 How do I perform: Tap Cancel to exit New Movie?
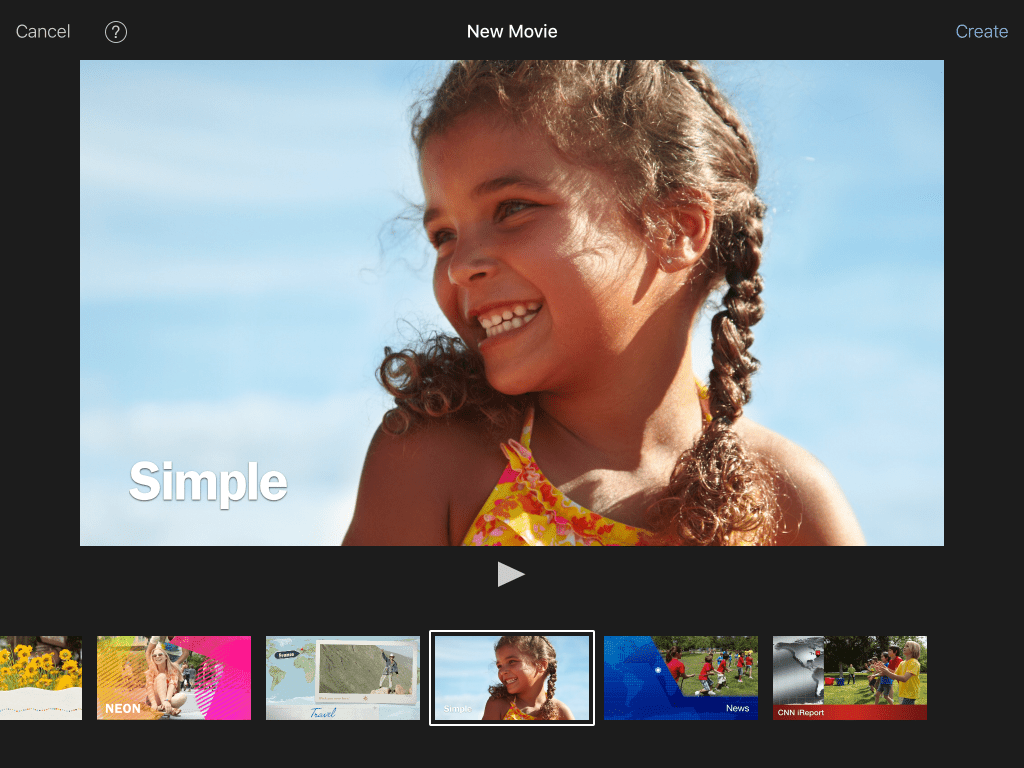43,31
